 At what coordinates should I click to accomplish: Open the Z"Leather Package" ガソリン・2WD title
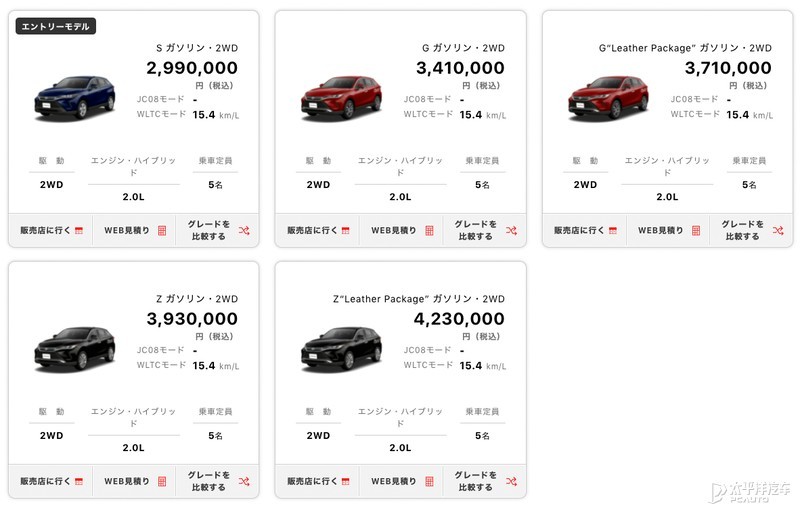(x=418, y=299)
